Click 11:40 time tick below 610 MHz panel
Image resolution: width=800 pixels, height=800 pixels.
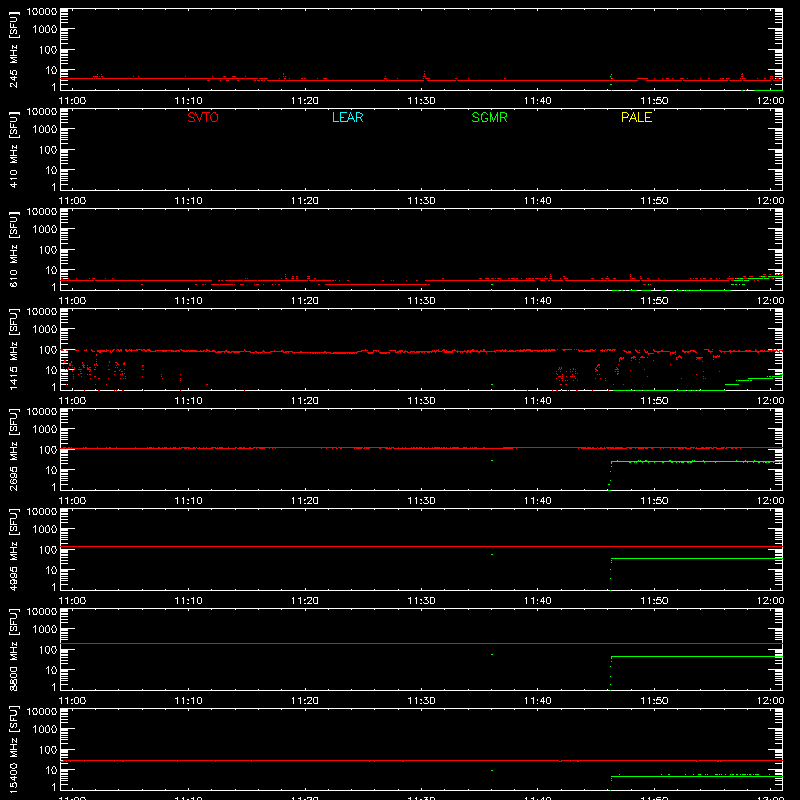[x=538, y=301]
